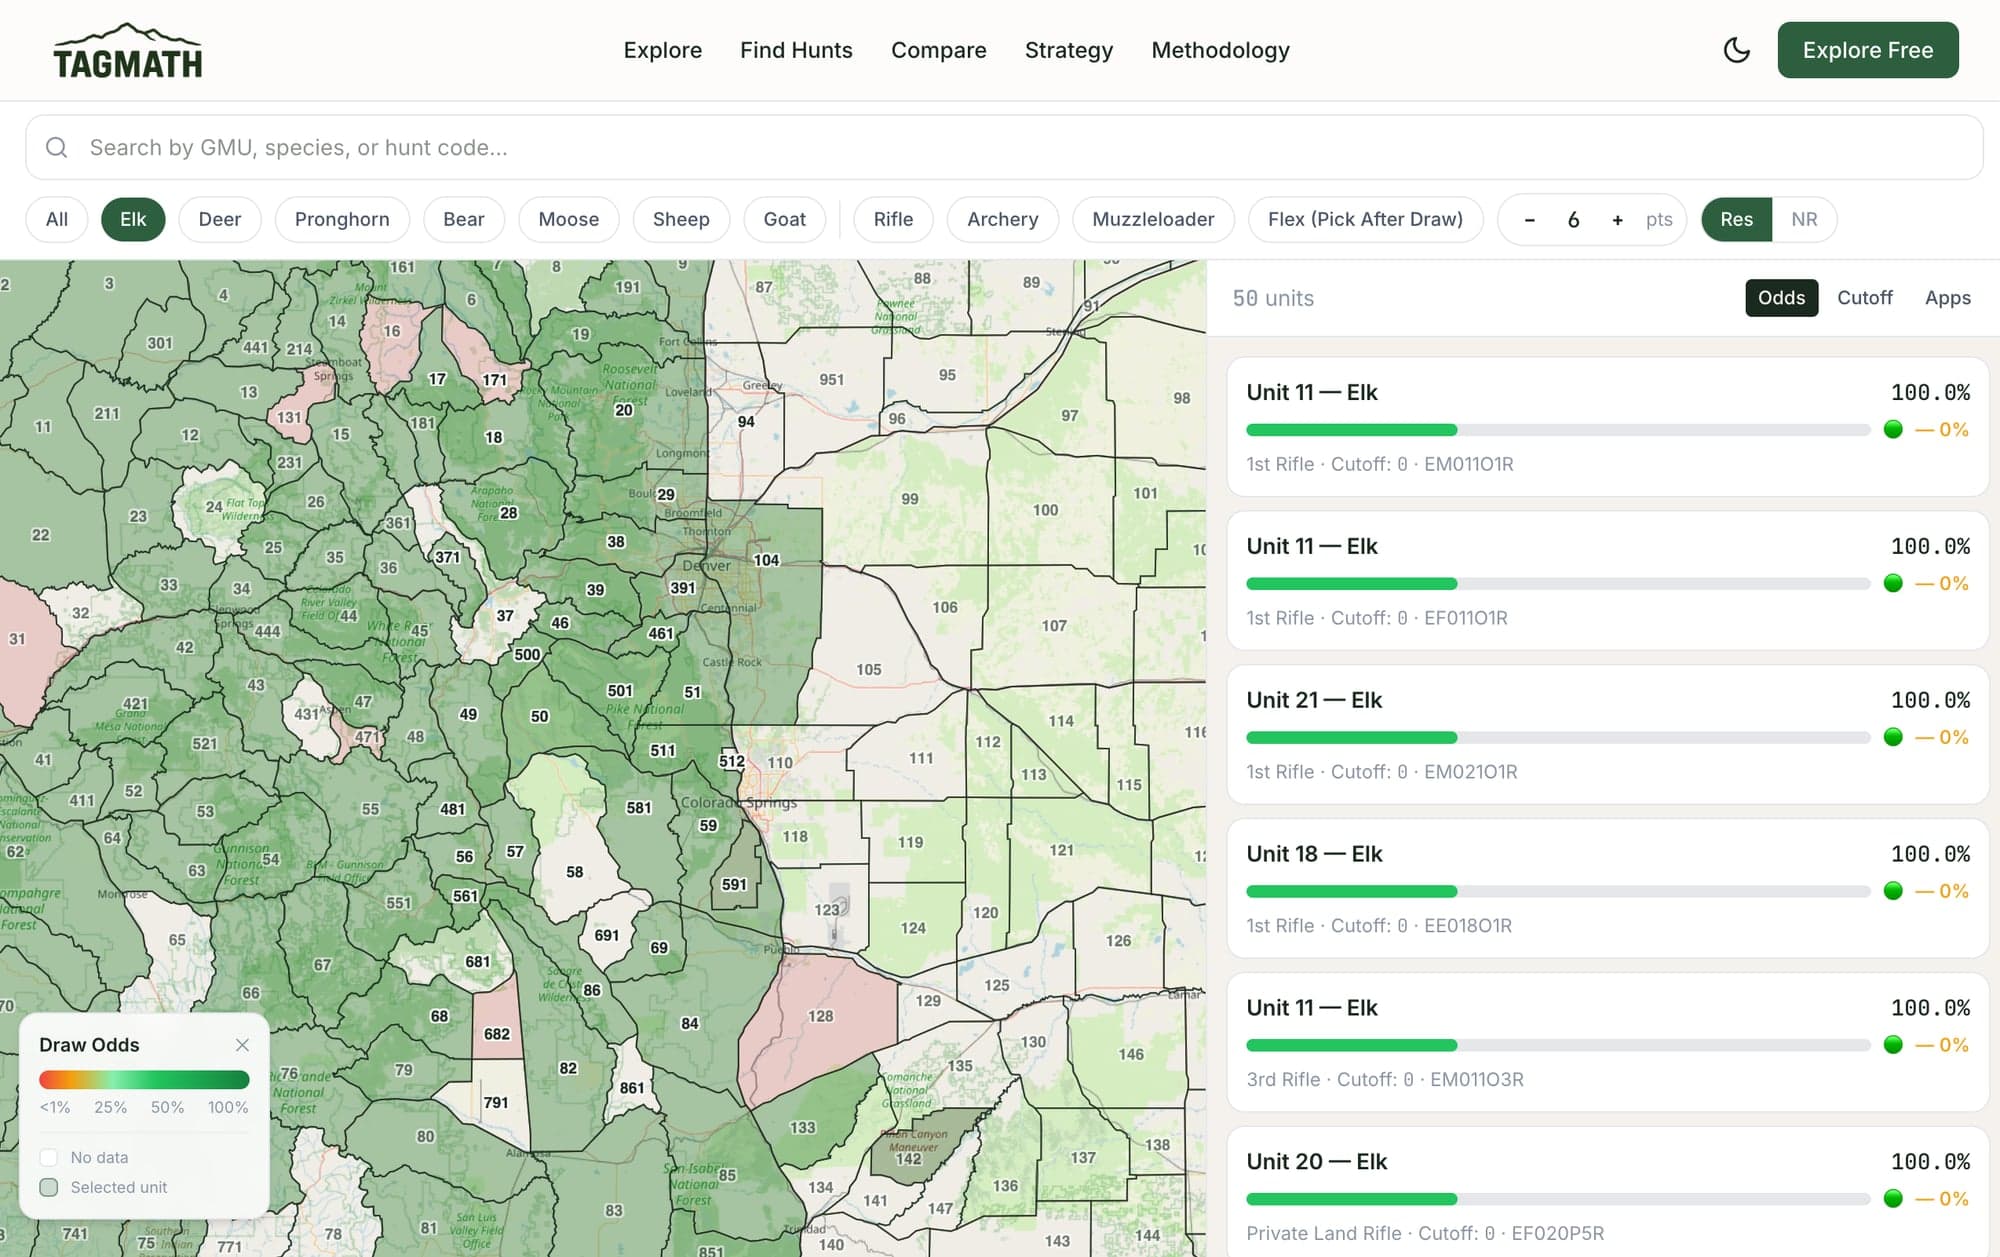
Task: Click the minus icon to decrease points
Action: 1529,219
